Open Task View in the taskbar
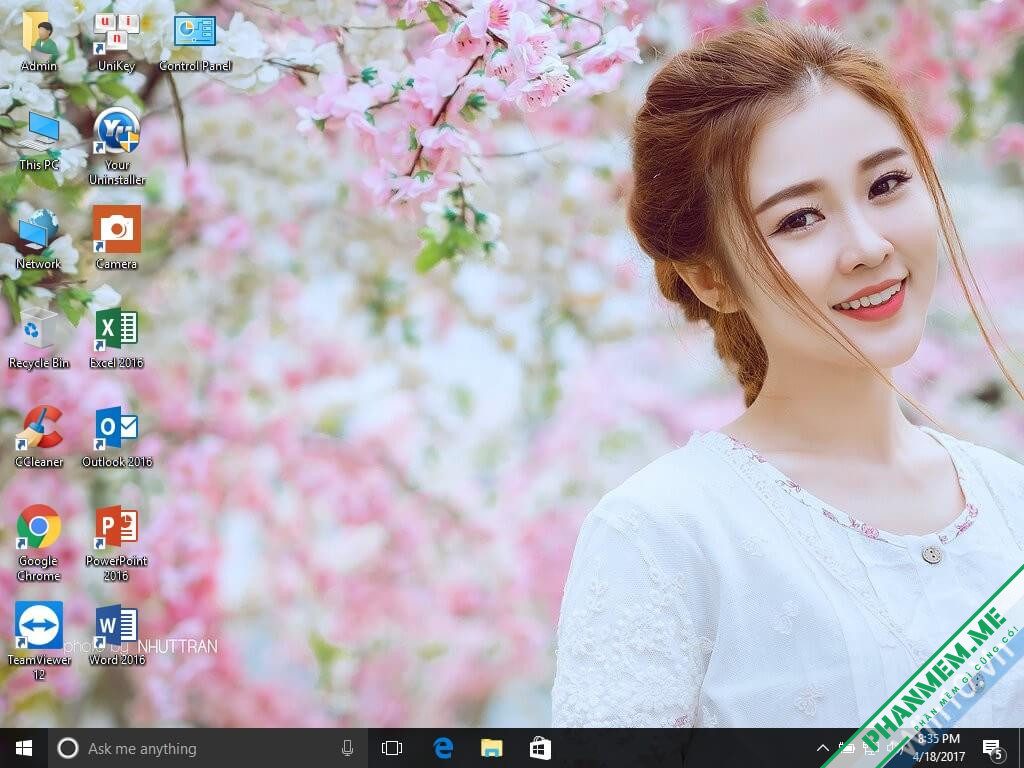 392,748
